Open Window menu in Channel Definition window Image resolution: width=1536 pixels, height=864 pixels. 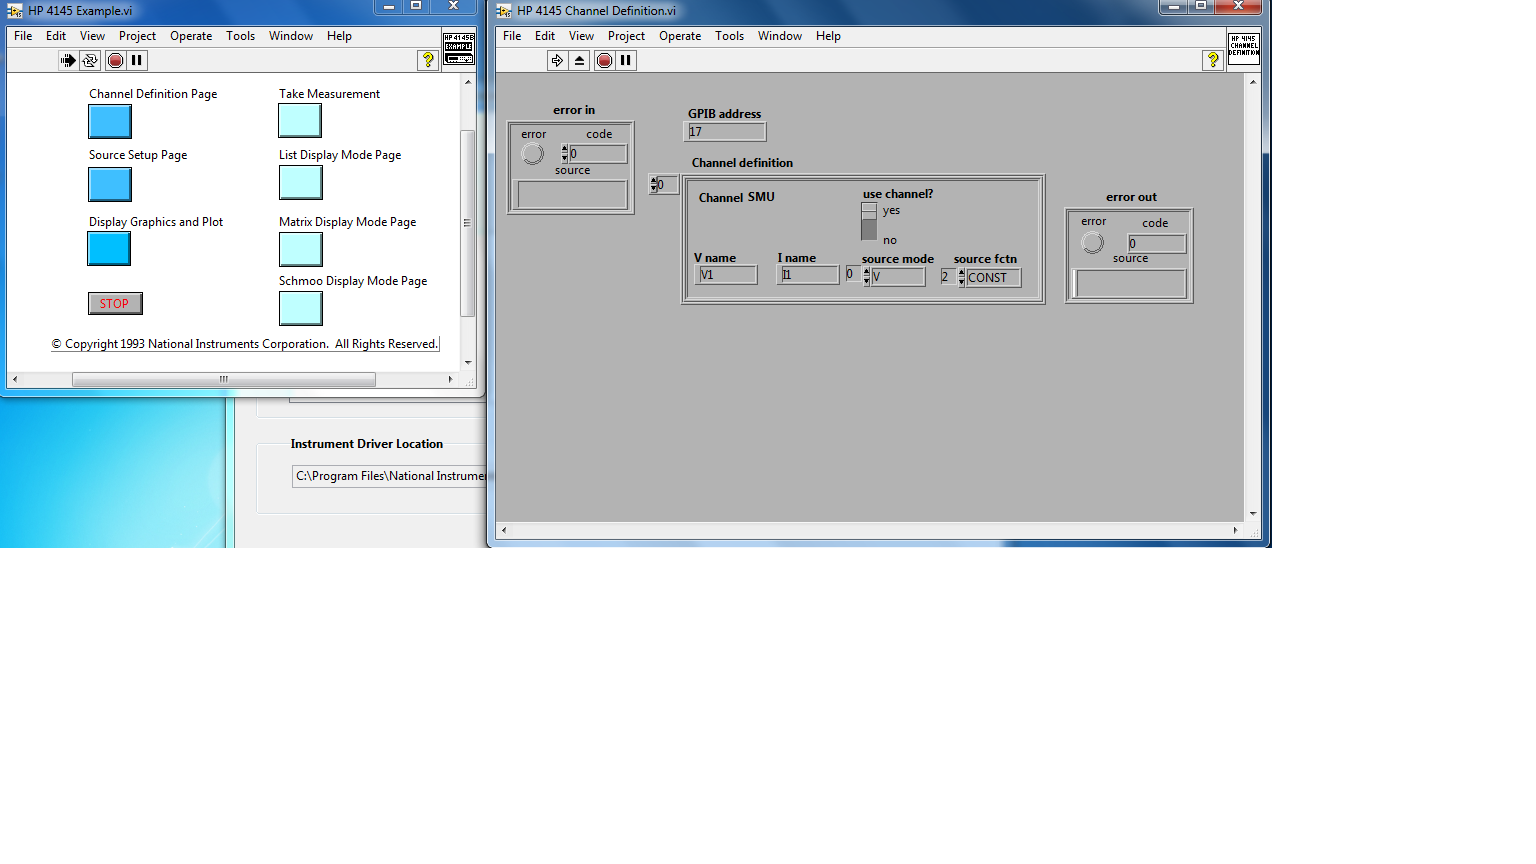(x=780, y=36)
